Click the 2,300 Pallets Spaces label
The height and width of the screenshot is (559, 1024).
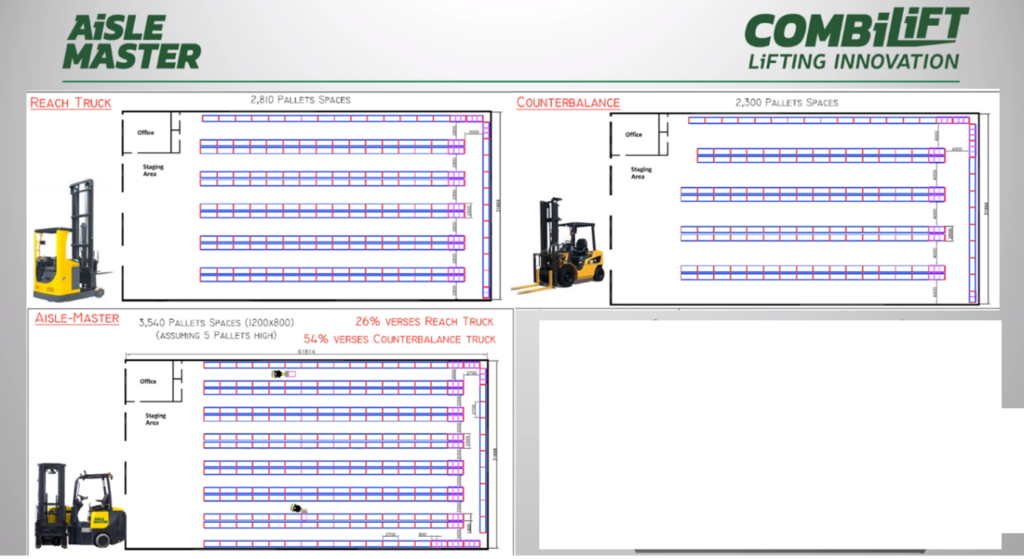click(786, 102)
